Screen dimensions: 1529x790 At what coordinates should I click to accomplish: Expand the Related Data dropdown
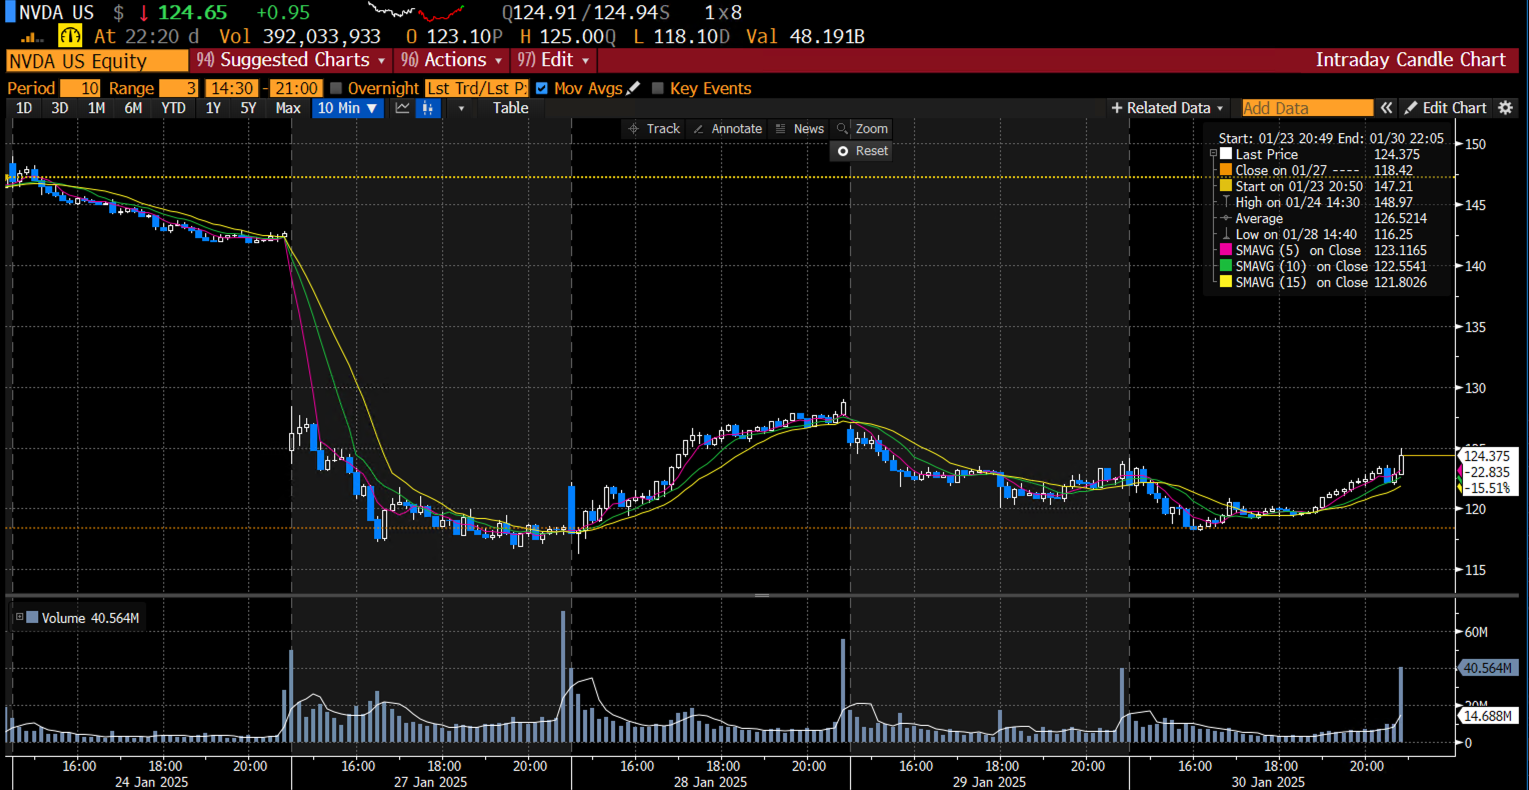pyautogui.click(x=1168, y=108)
